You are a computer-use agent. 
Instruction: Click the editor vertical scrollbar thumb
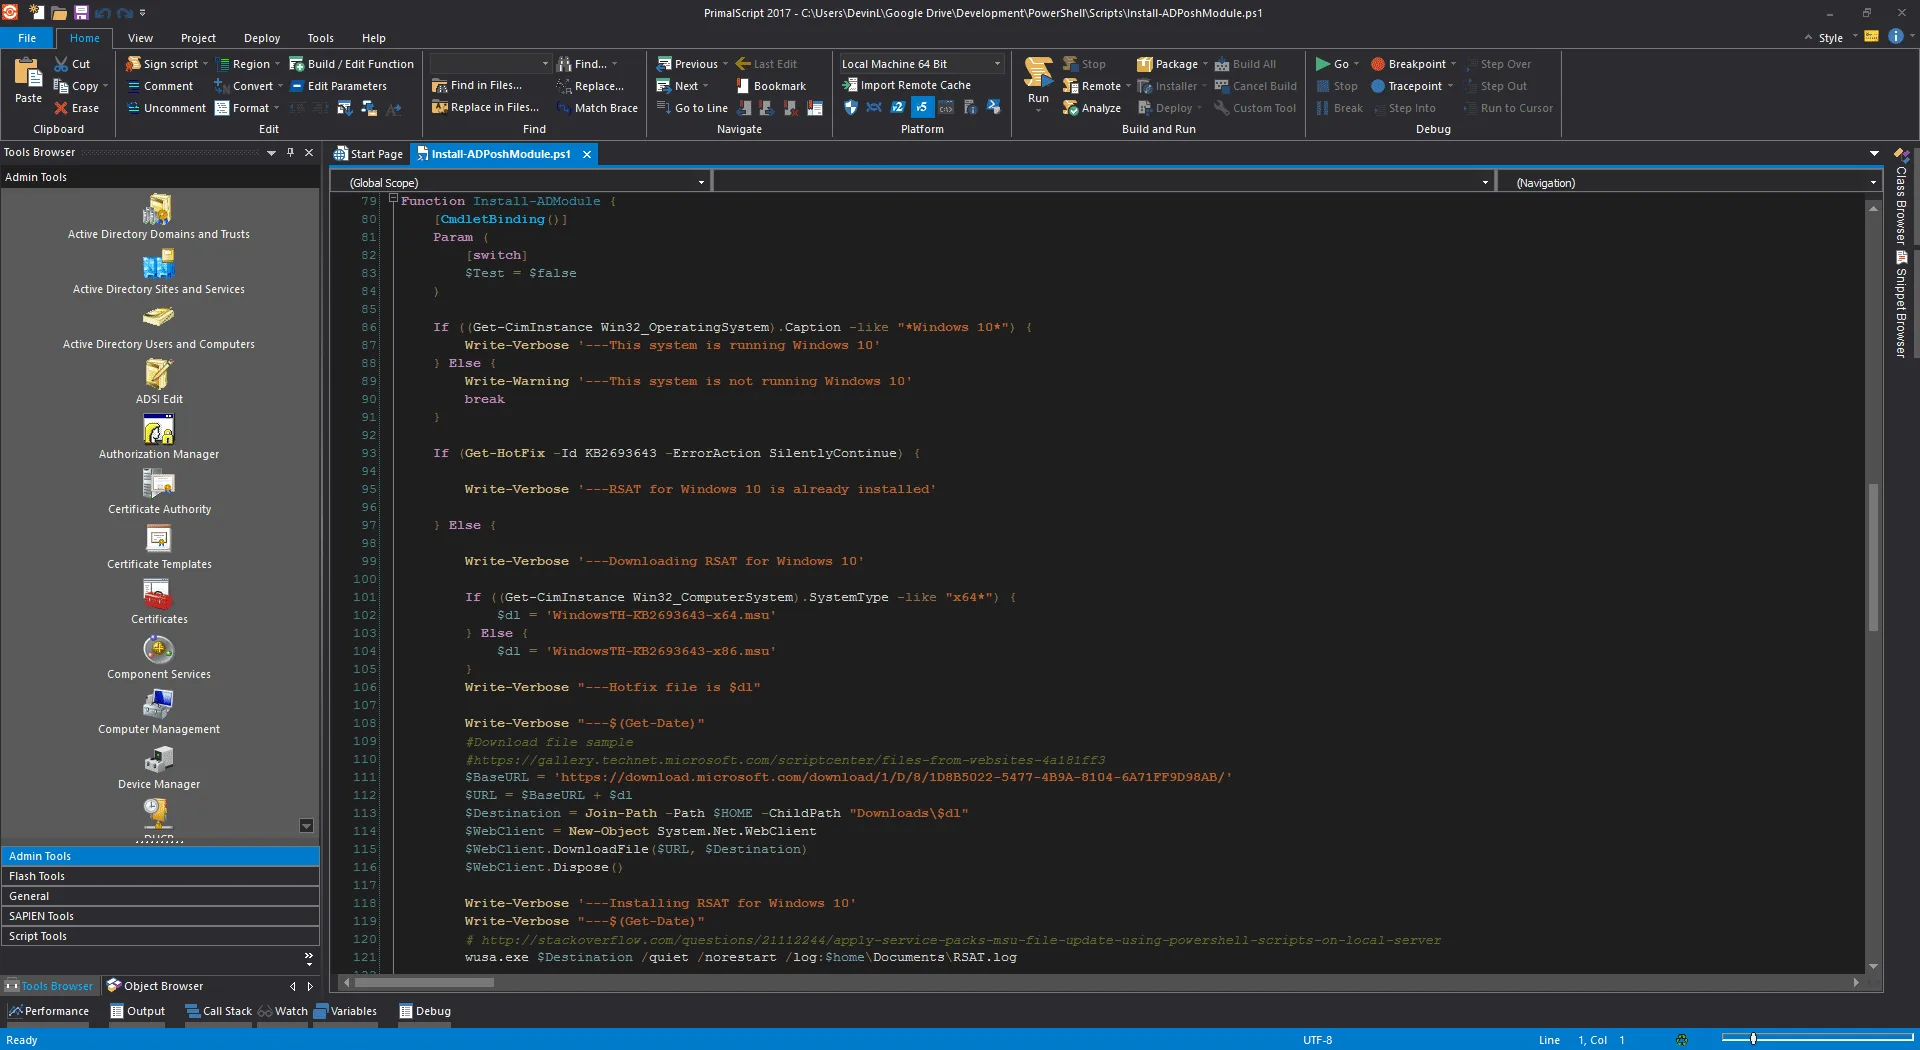tap(1873, 557)
